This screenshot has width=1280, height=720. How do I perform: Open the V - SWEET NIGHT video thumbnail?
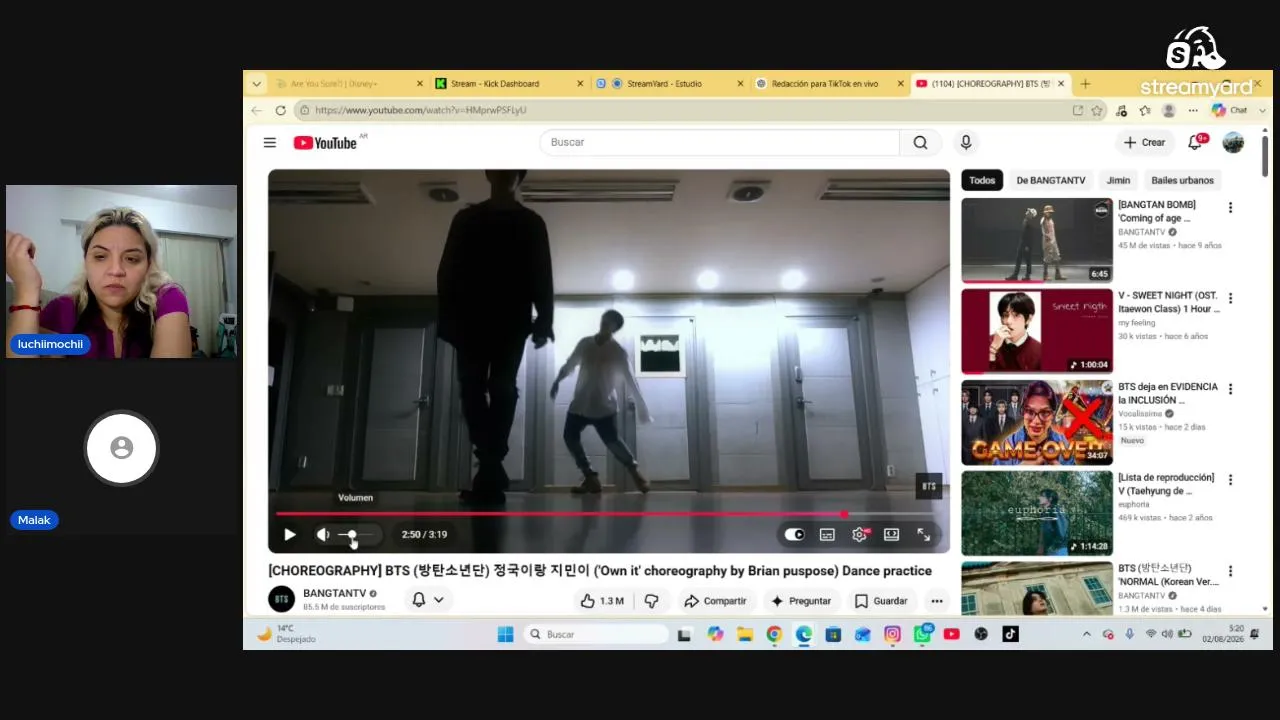tap(1037, 331)
